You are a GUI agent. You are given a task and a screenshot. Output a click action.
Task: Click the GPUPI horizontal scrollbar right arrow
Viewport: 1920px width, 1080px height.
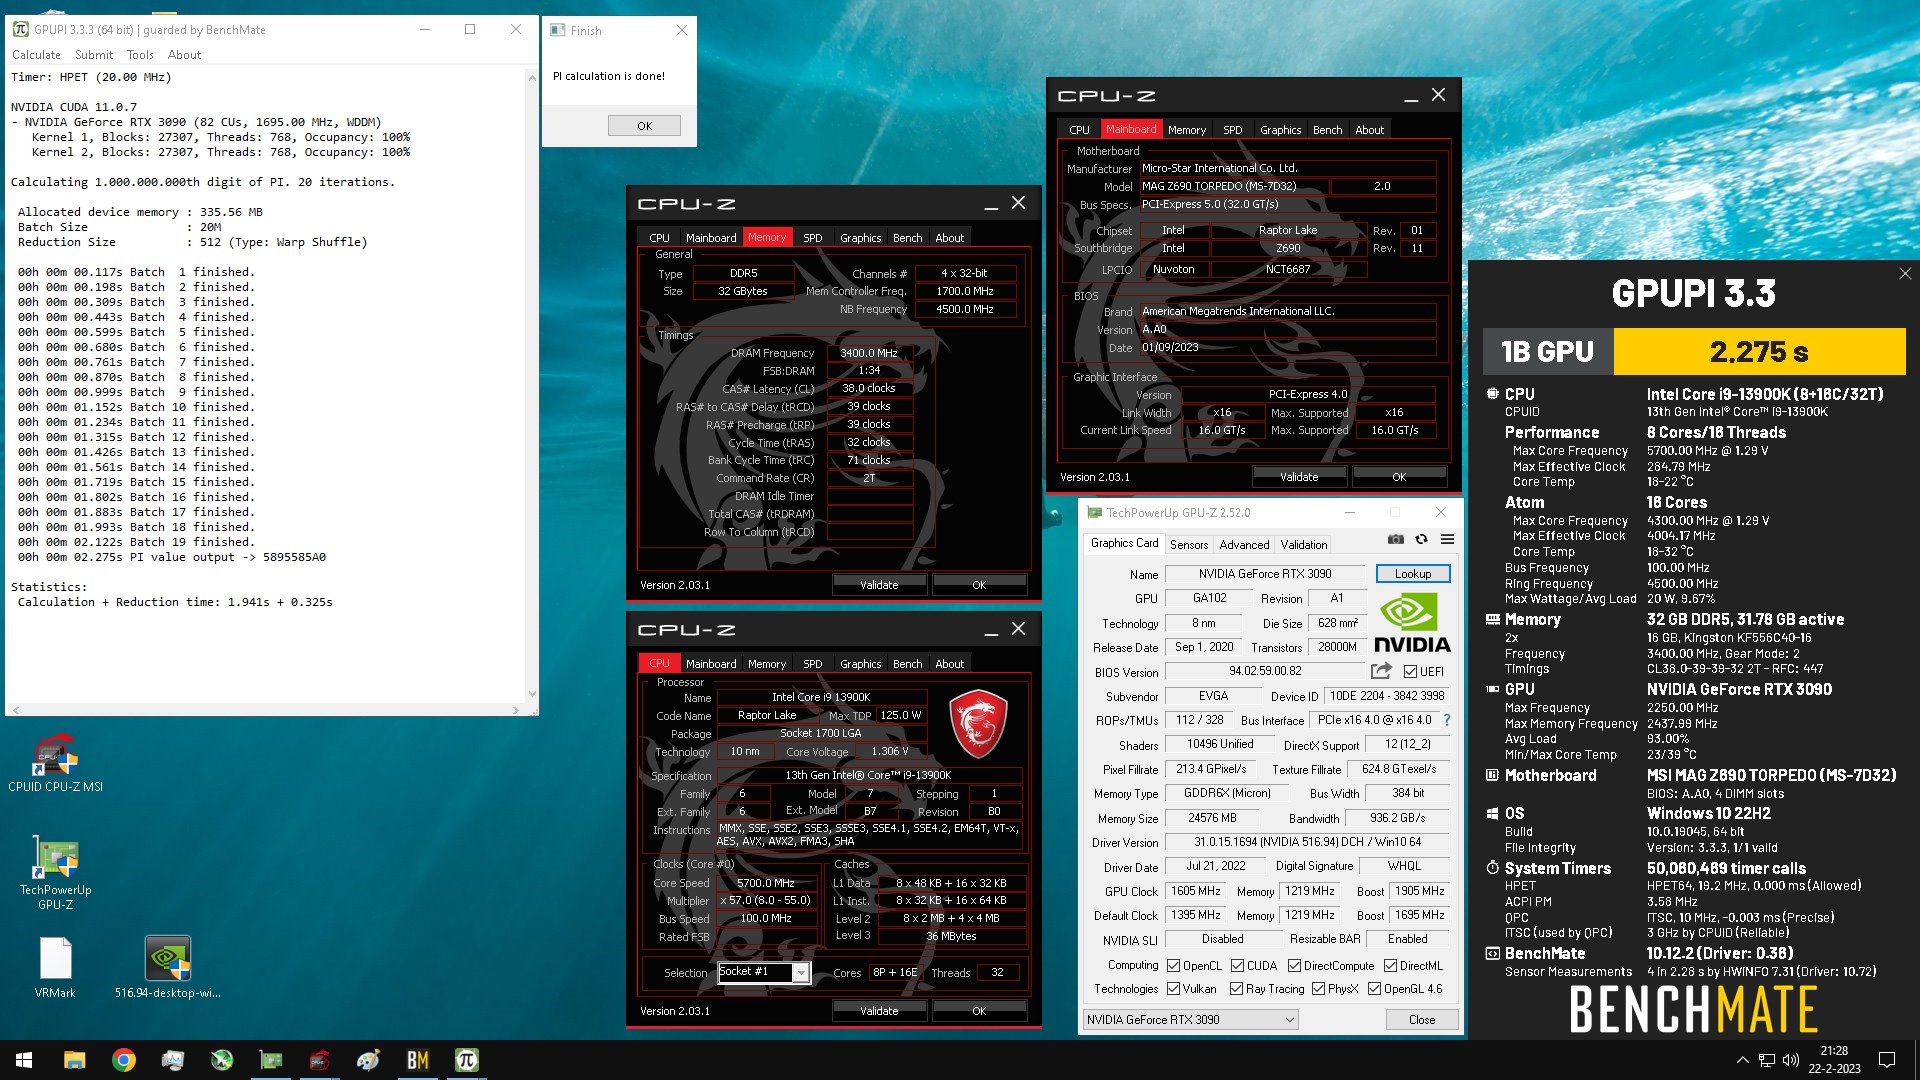tap(516, 710)
